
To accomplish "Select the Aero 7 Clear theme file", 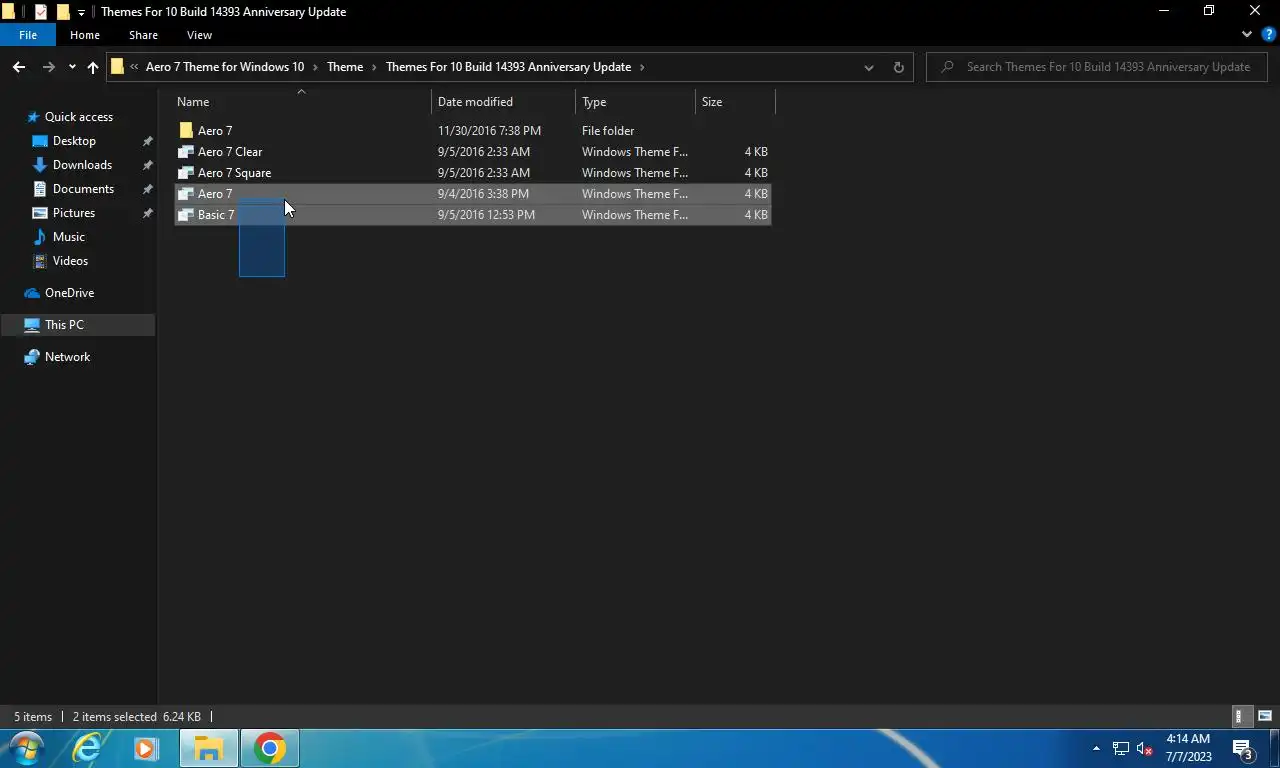I will click(230, 152).
